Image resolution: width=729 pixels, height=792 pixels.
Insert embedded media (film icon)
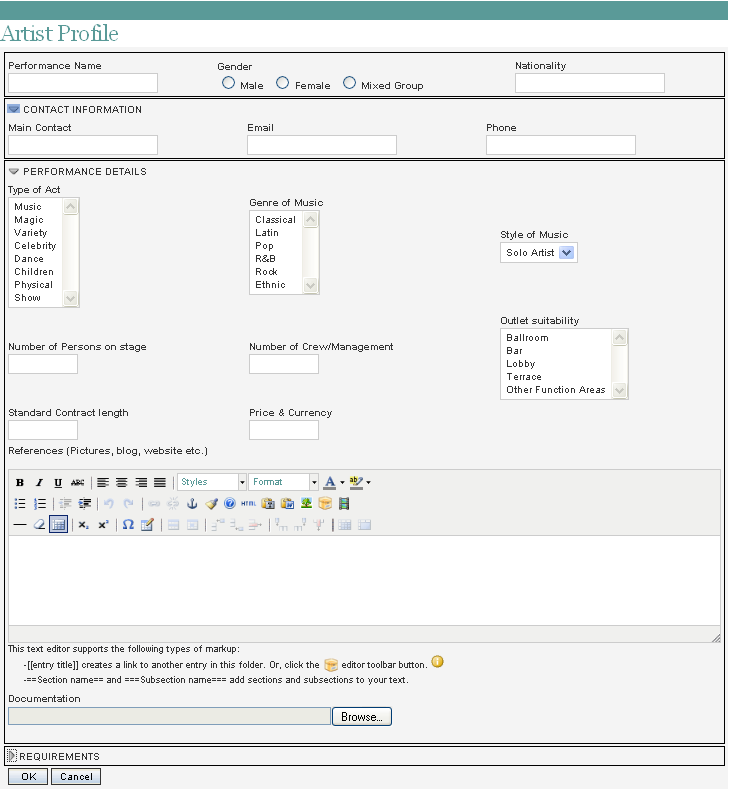344,504
